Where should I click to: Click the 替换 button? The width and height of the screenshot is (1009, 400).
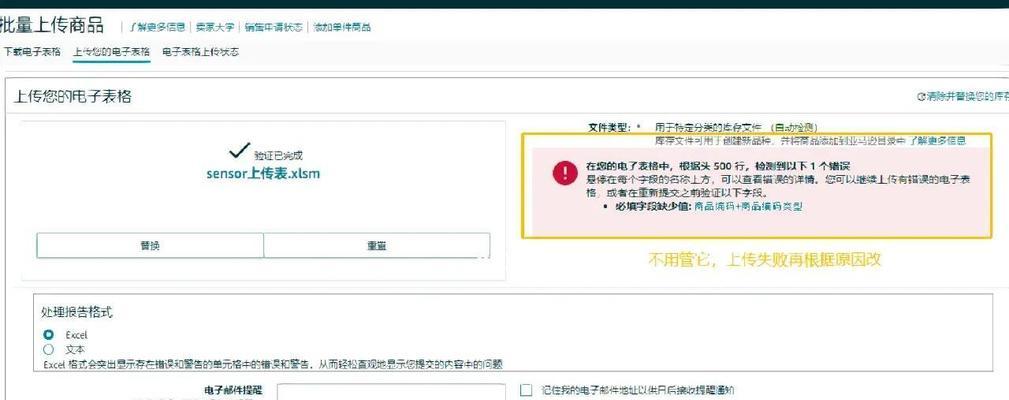pyautogui.click(x=150, y=246)
